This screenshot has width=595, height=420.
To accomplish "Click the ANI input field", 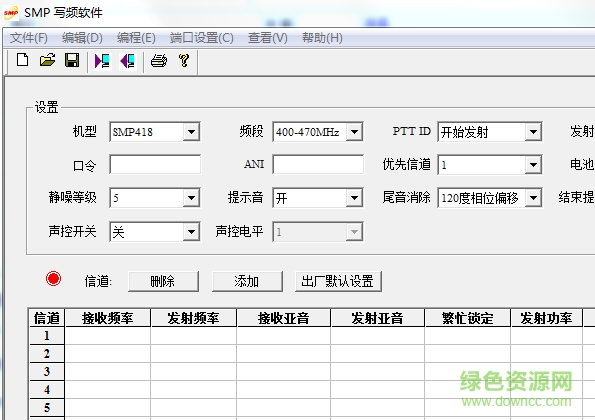I will click(318, 164).
